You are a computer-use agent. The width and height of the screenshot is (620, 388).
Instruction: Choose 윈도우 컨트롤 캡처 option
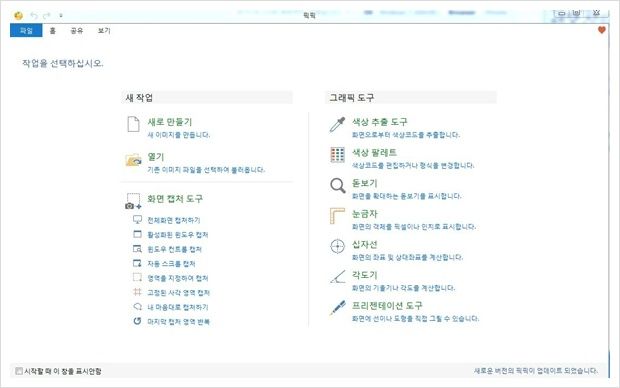click(x=175, y=249)
